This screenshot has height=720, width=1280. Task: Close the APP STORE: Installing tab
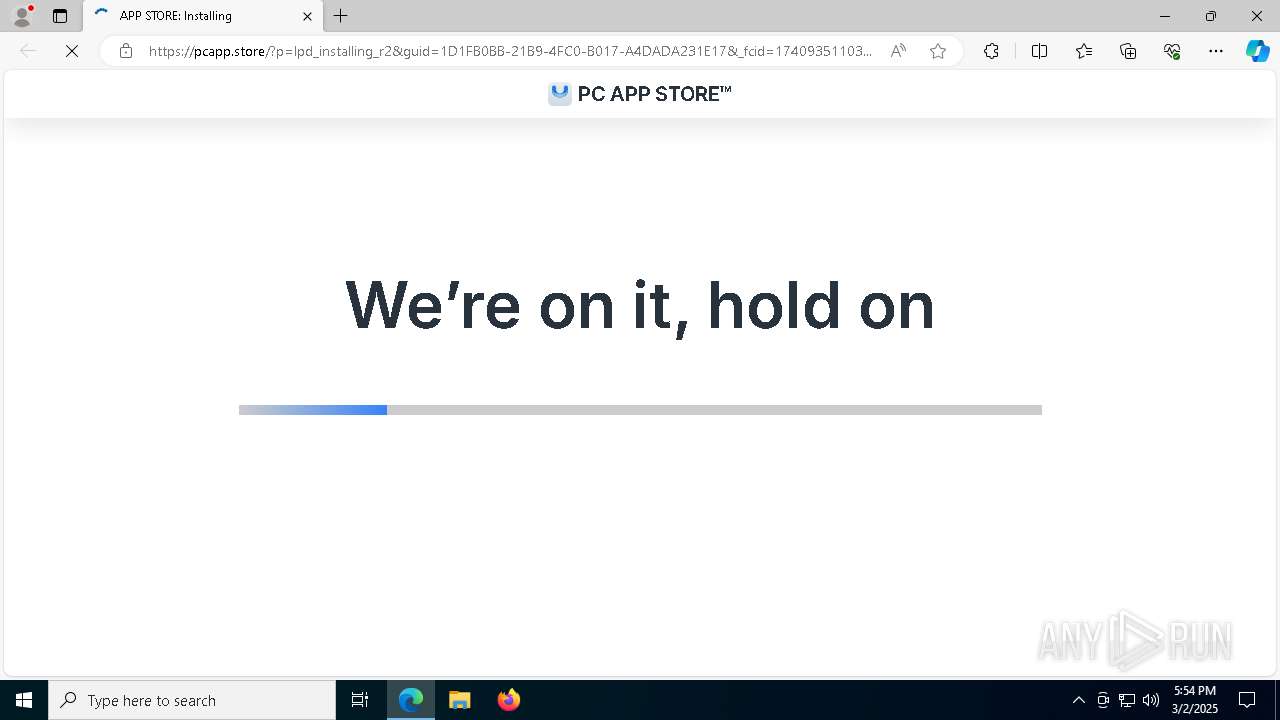307,16
